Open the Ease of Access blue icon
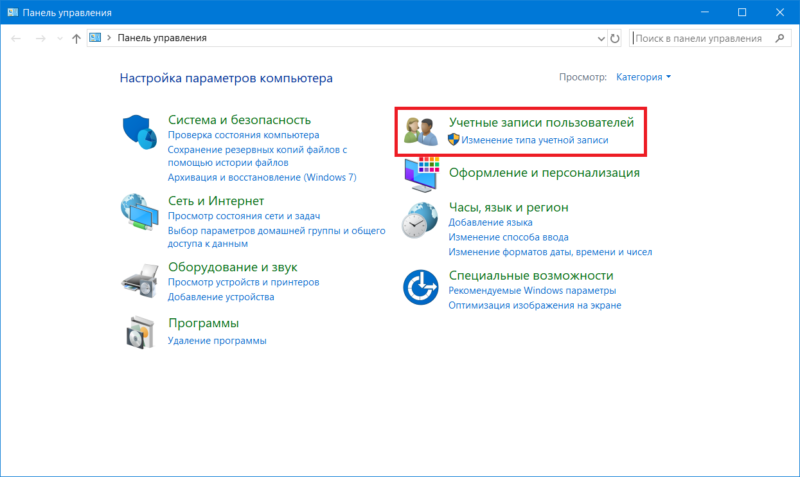The width and height of the screenshot is (800, 477). pyautogui.click(x=420, y=287)
